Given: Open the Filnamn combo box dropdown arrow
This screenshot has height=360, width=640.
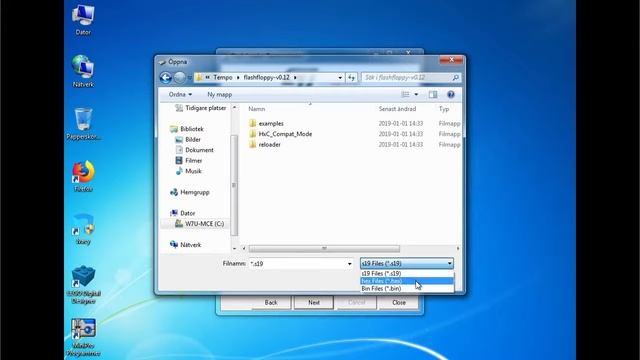Looking at the screenshot, I should pos(349,264).
